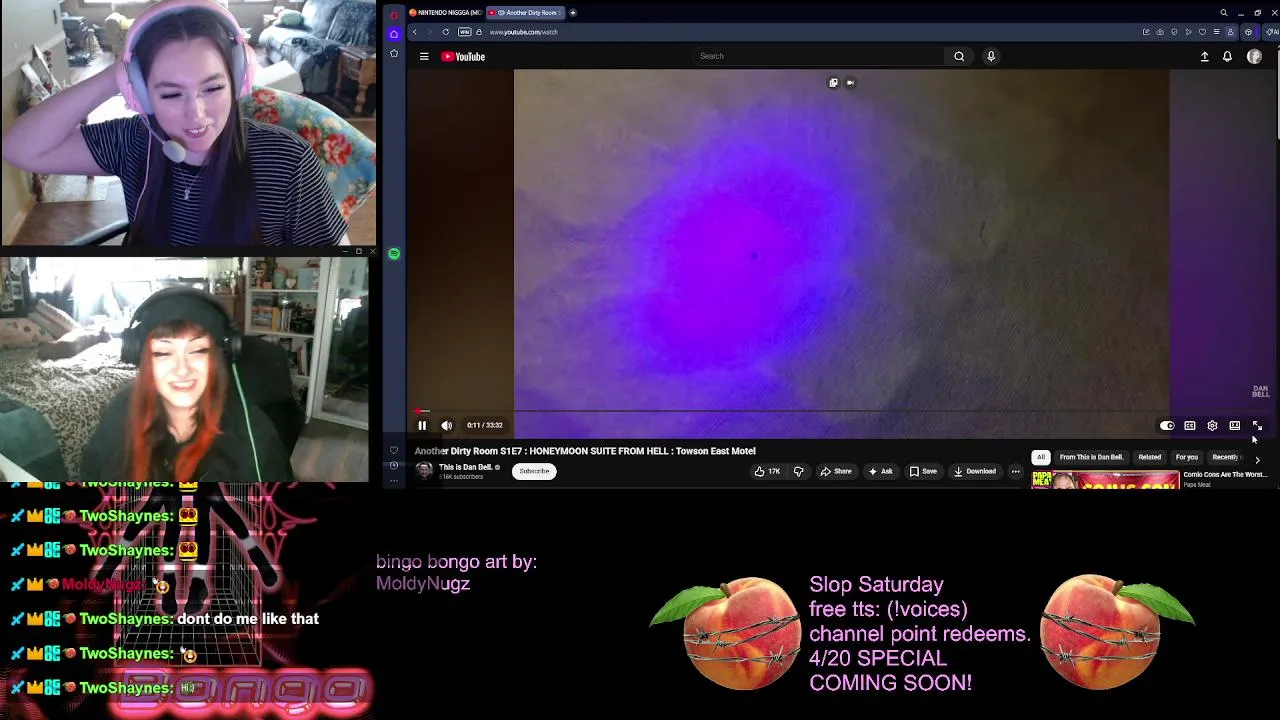Image resolution: width=1280 pixels, height=720 pixels.
Task: Select the From This Is Dan Bell chip
Action: coord(1091,457)
